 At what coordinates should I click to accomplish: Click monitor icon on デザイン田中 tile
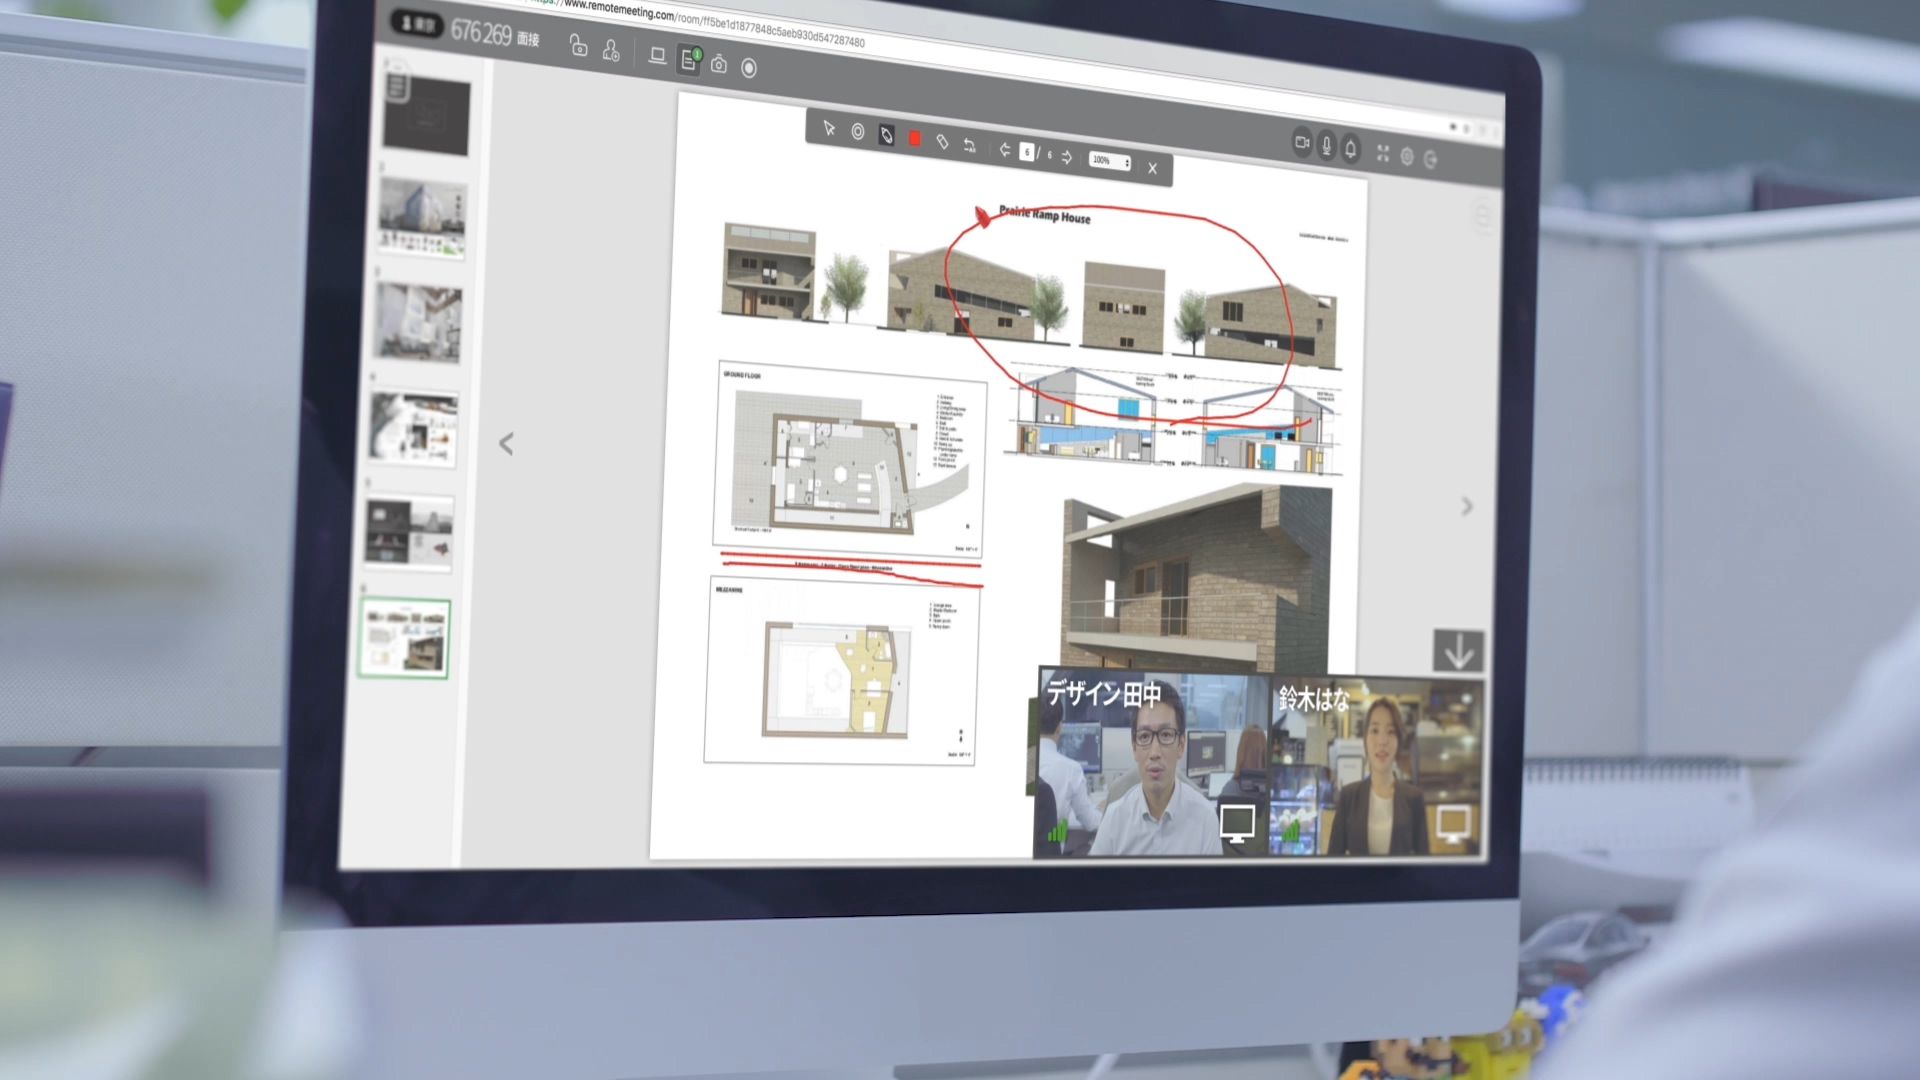point(1238,823)
